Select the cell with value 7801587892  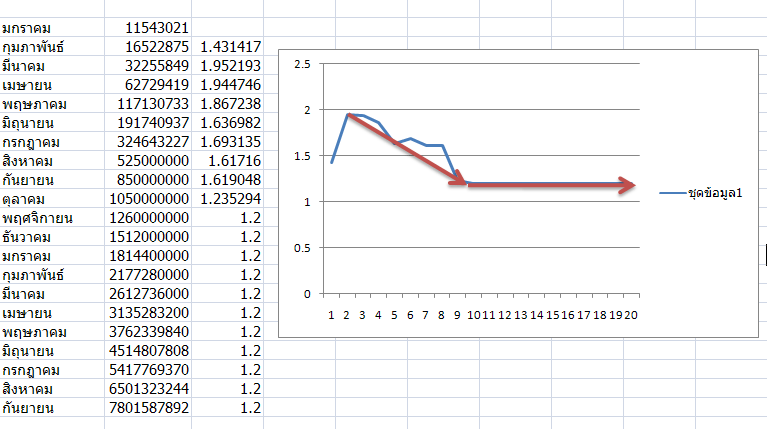(148, 408)
